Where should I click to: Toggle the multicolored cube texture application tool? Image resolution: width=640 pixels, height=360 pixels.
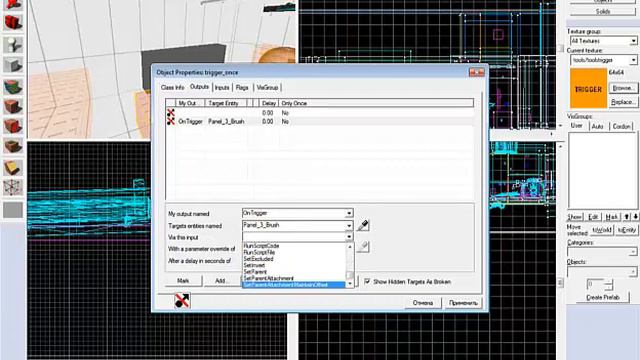(x=13, y=87)
